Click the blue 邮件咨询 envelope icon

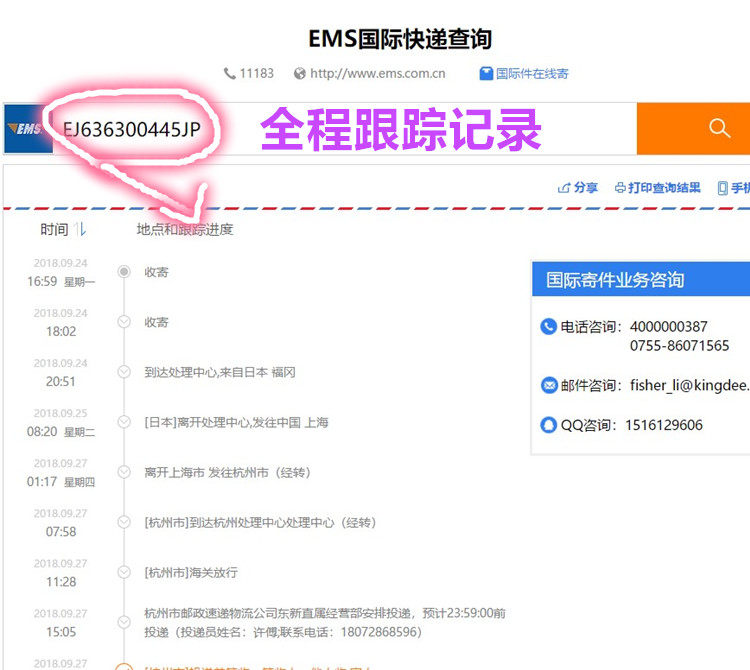coord(549,385)
